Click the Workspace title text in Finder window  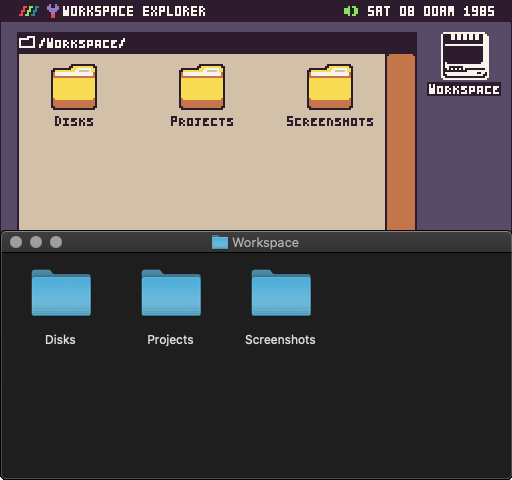pyautogui.click(x=265, y=243)
